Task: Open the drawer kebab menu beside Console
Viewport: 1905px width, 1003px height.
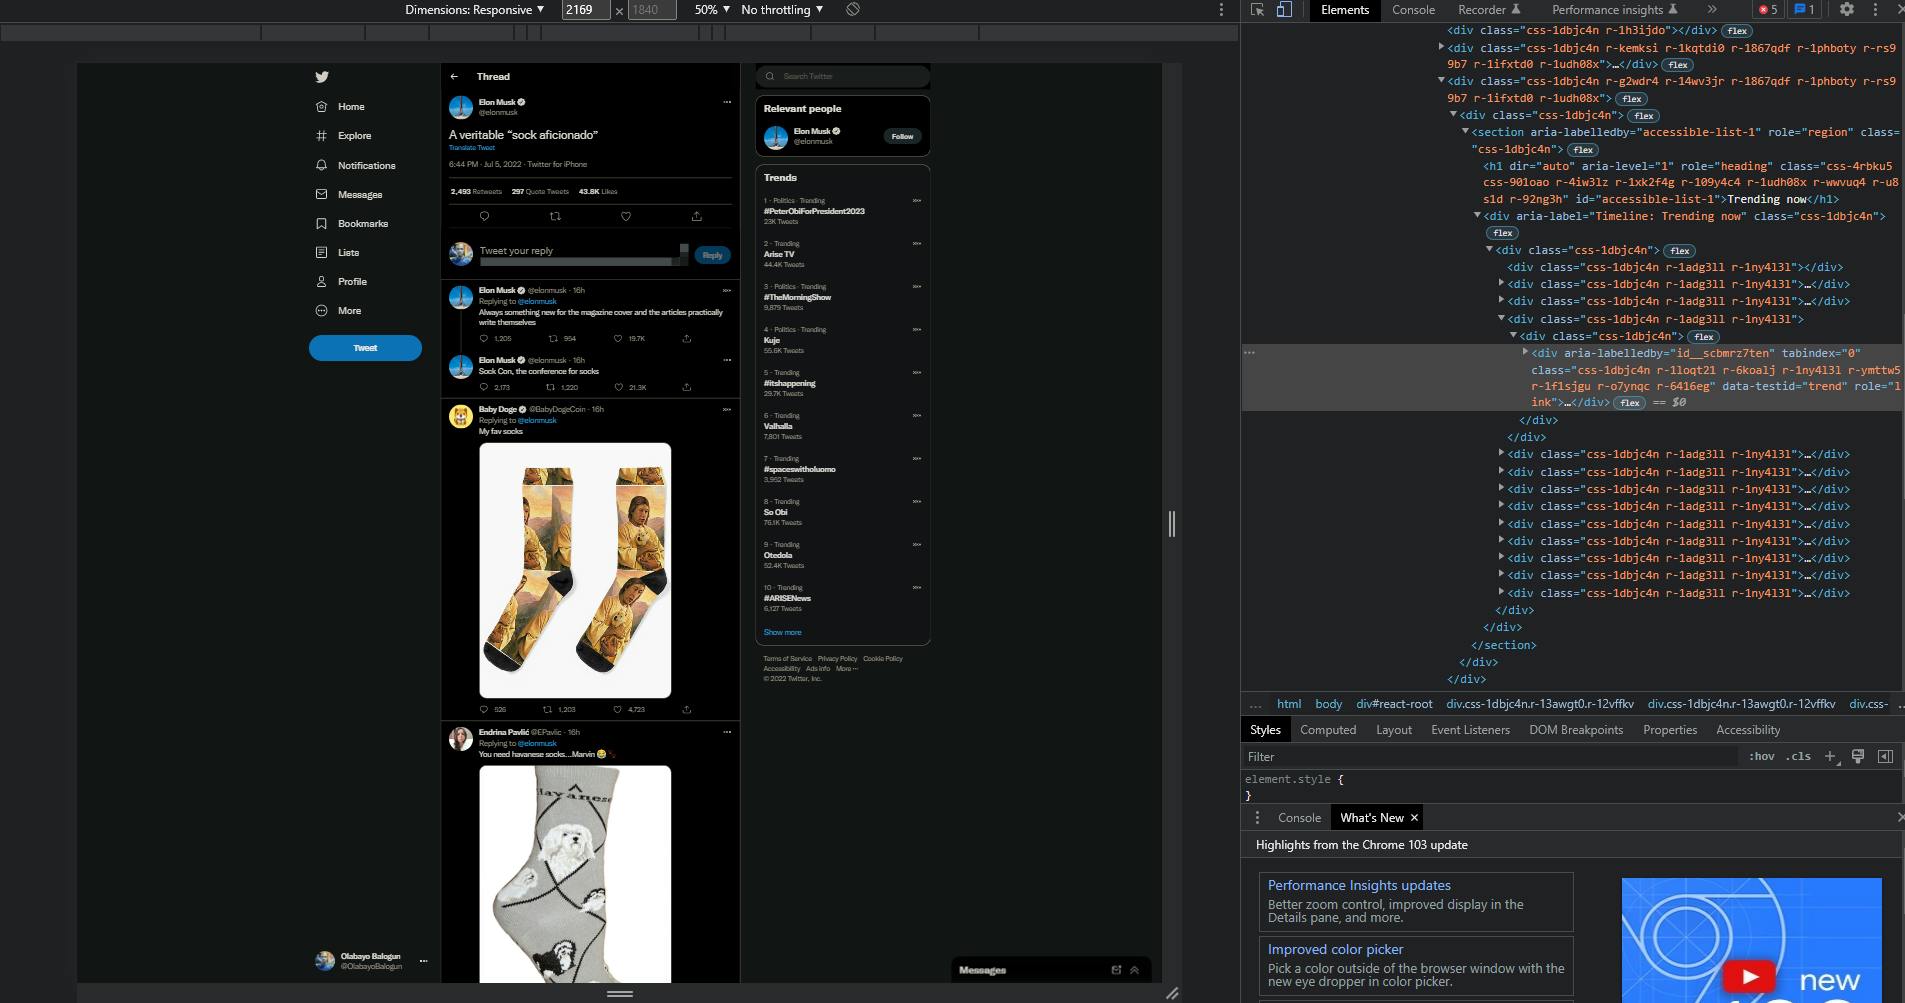Action: tap(1257, 817)
